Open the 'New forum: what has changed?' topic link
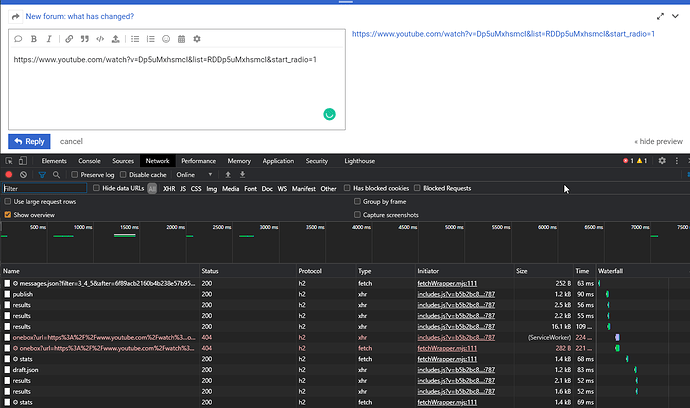690x408 pixels. tap(80, 17)
